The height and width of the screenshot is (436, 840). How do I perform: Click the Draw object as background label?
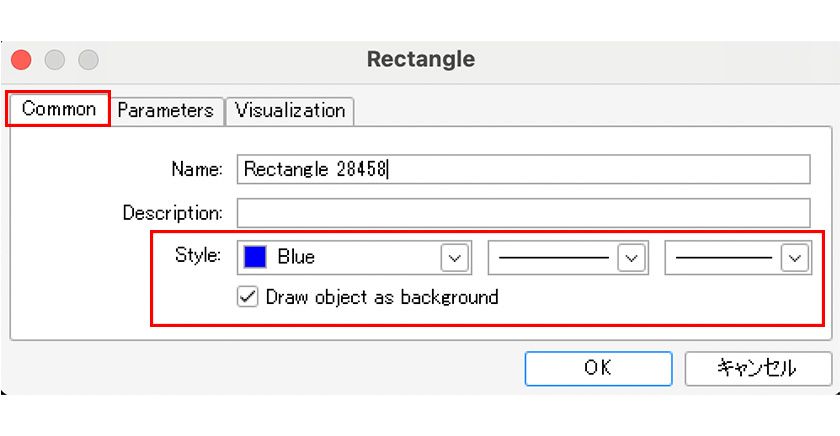[381, 297]
